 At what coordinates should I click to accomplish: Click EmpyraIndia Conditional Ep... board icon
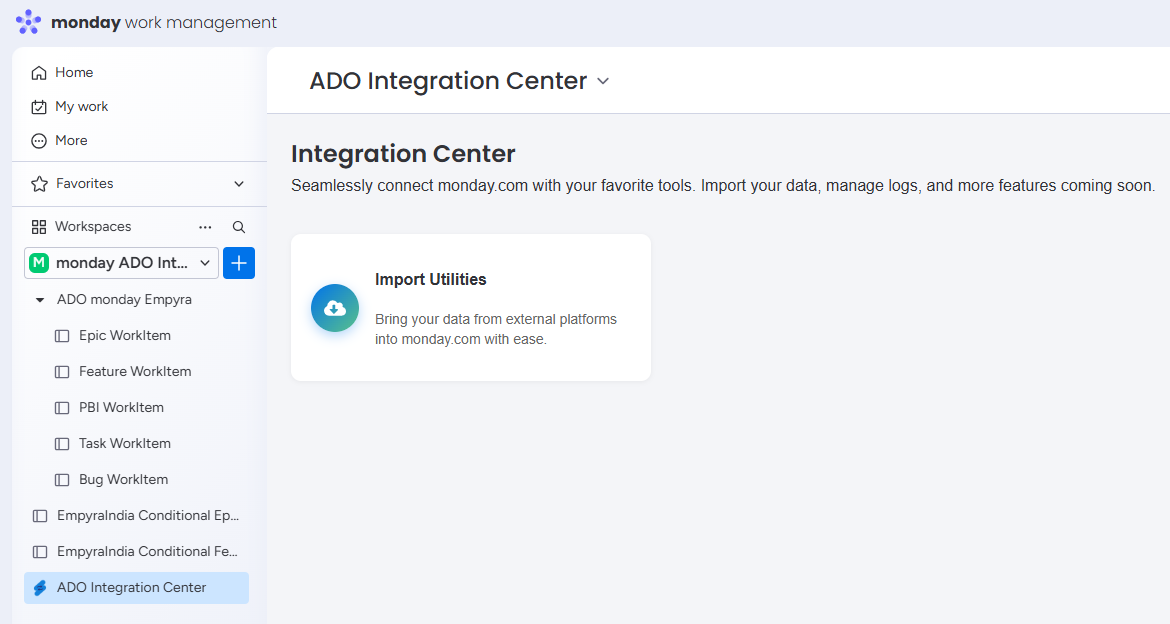(x=40, y=516)
